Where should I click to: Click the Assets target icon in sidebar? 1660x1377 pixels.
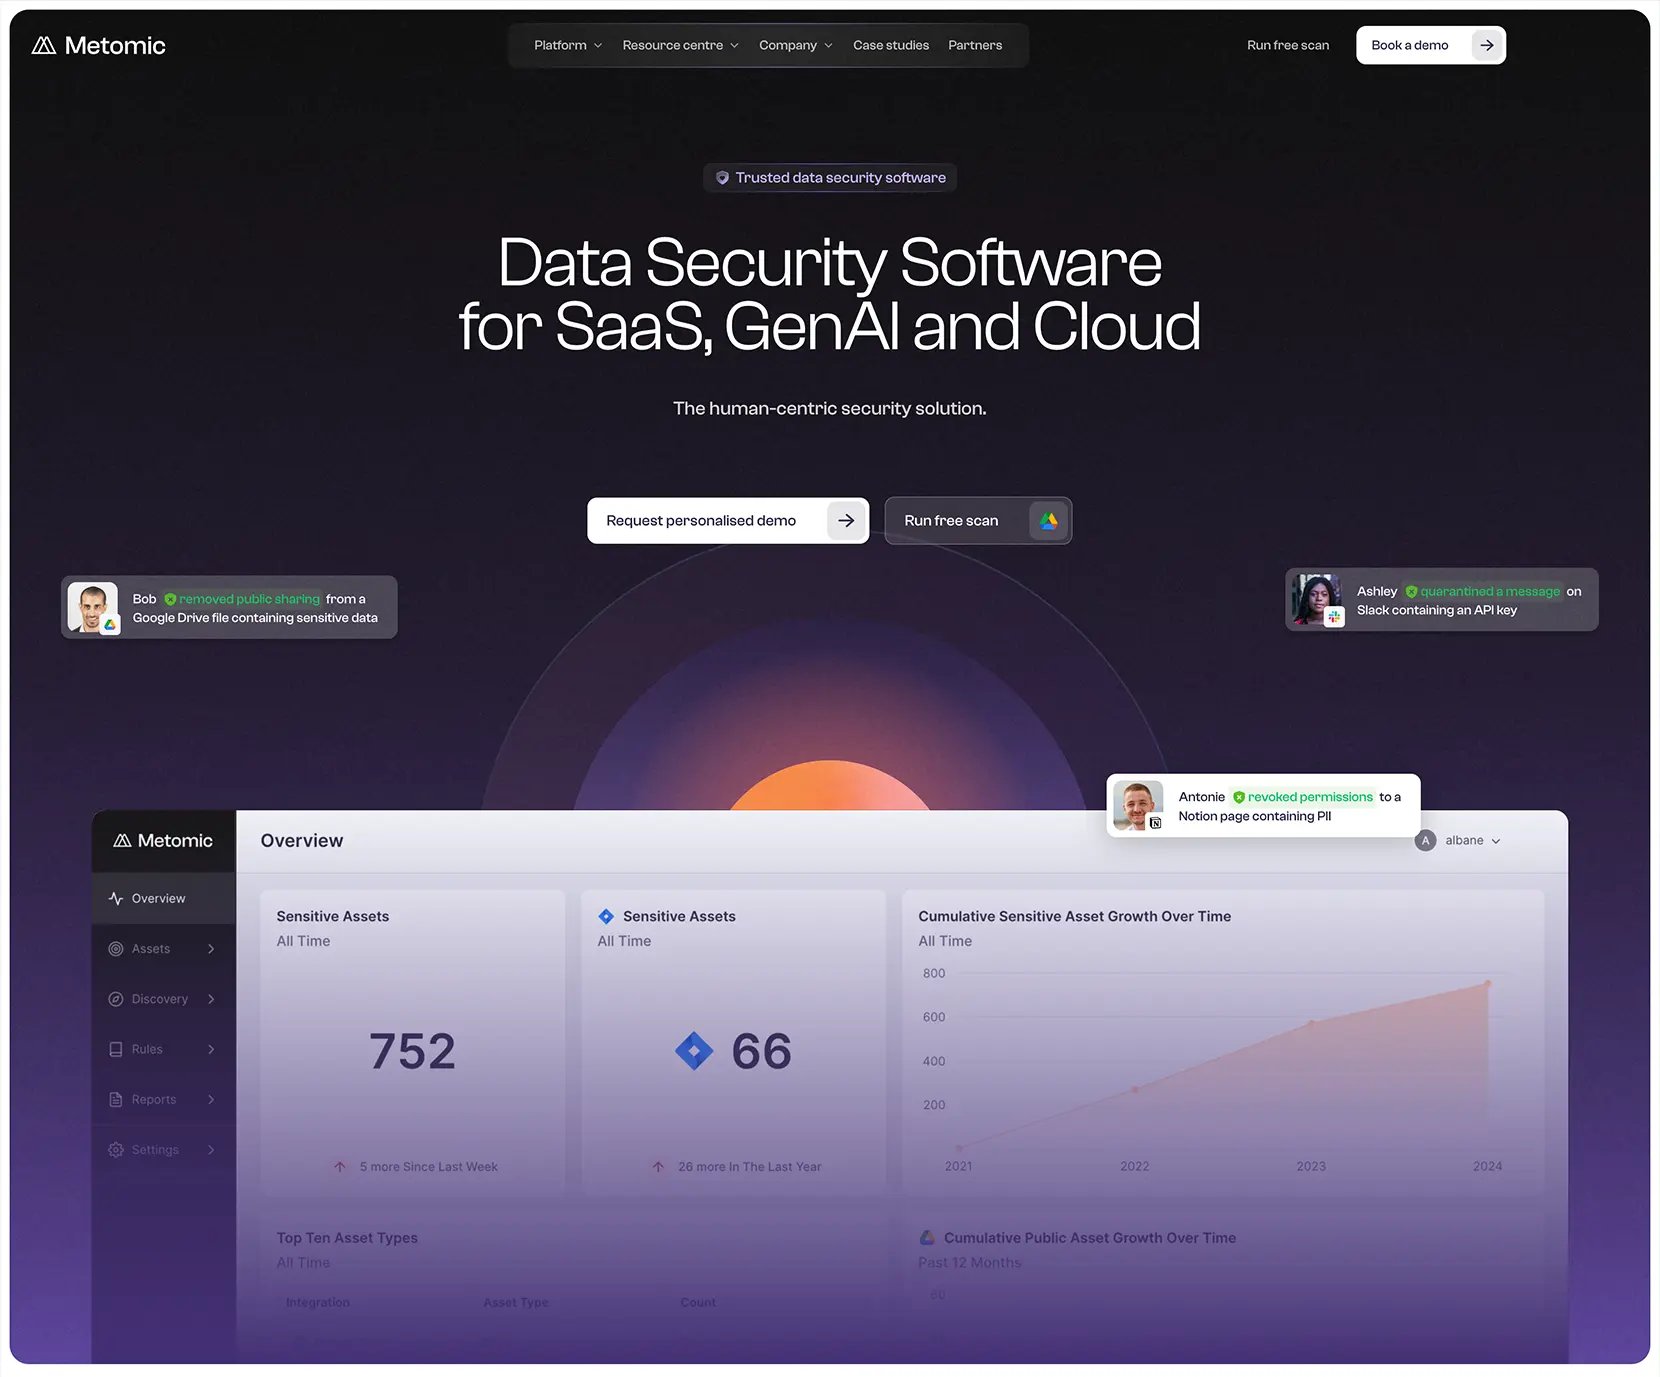point(116,949)
